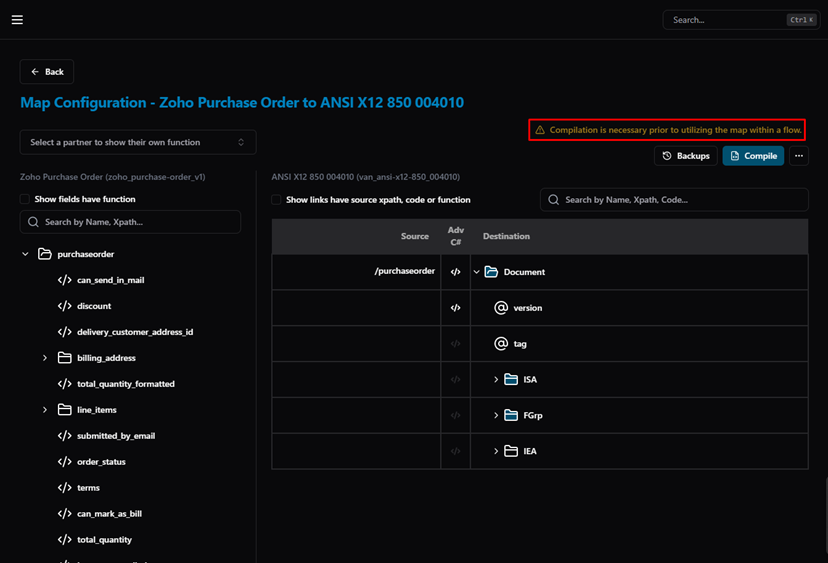Select can_send_in_mail field icon

click(x=64, y=280)
